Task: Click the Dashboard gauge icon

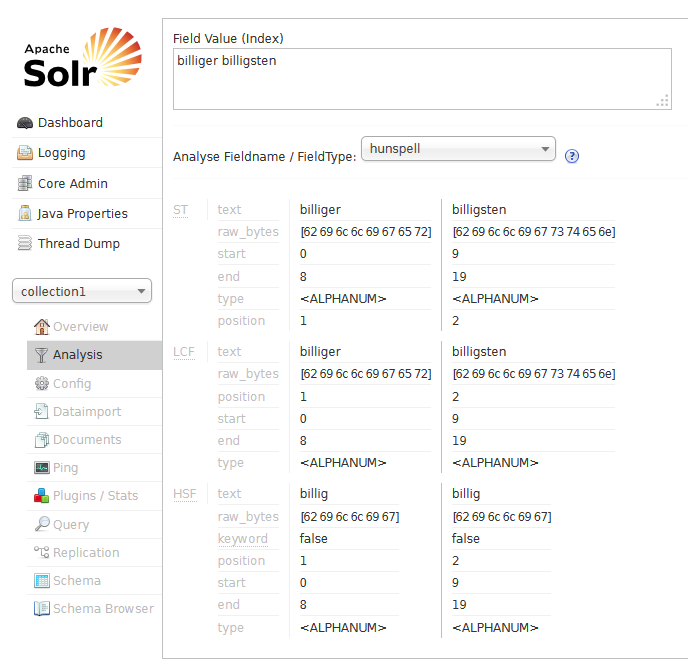Action: tap(25, 123)
